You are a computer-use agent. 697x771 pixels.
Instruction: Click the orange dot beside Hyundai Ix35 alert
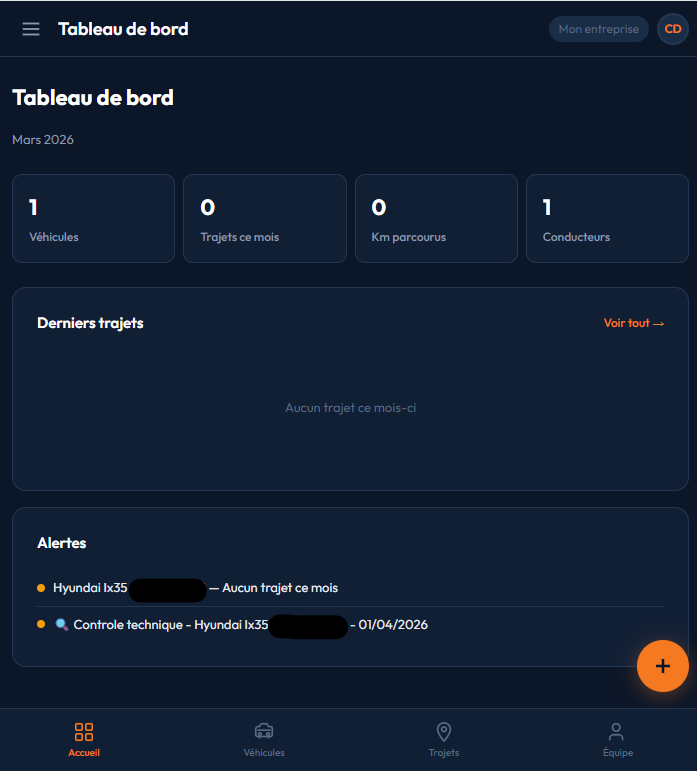click(x=41, y=588)
